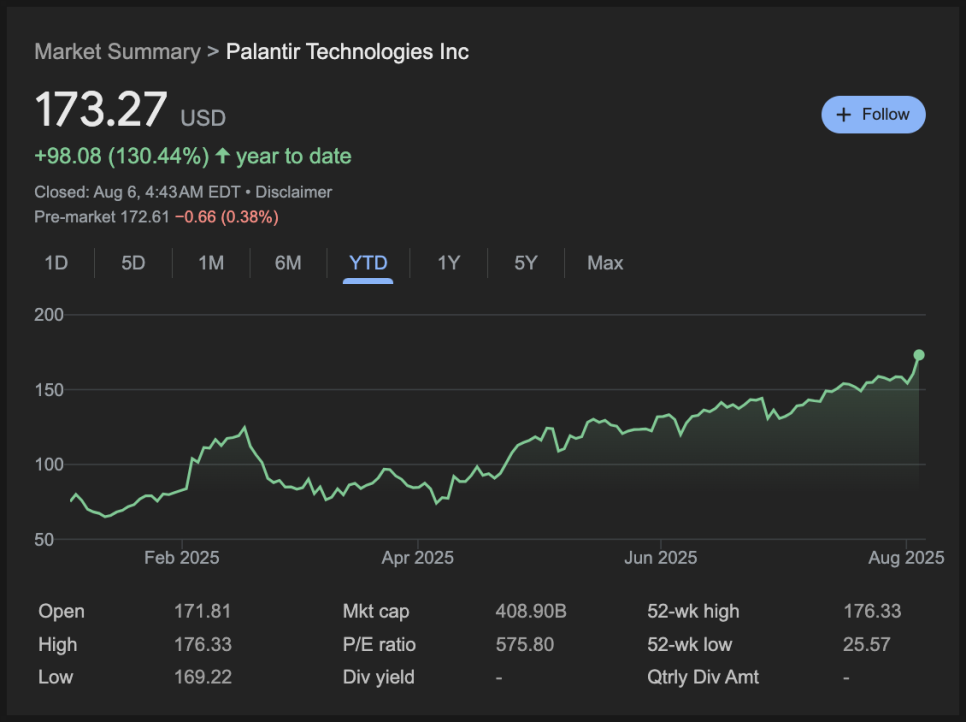Select the YTD range tab

point(368,263)
